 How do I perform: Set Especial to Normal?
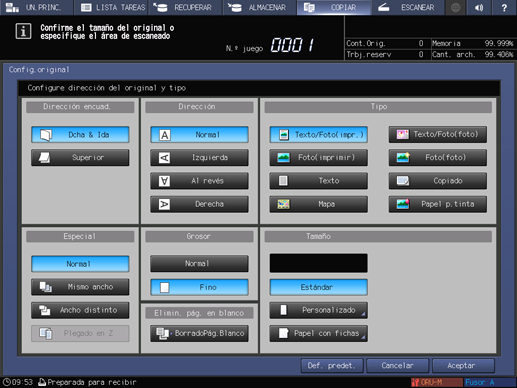tap(80, 264)
